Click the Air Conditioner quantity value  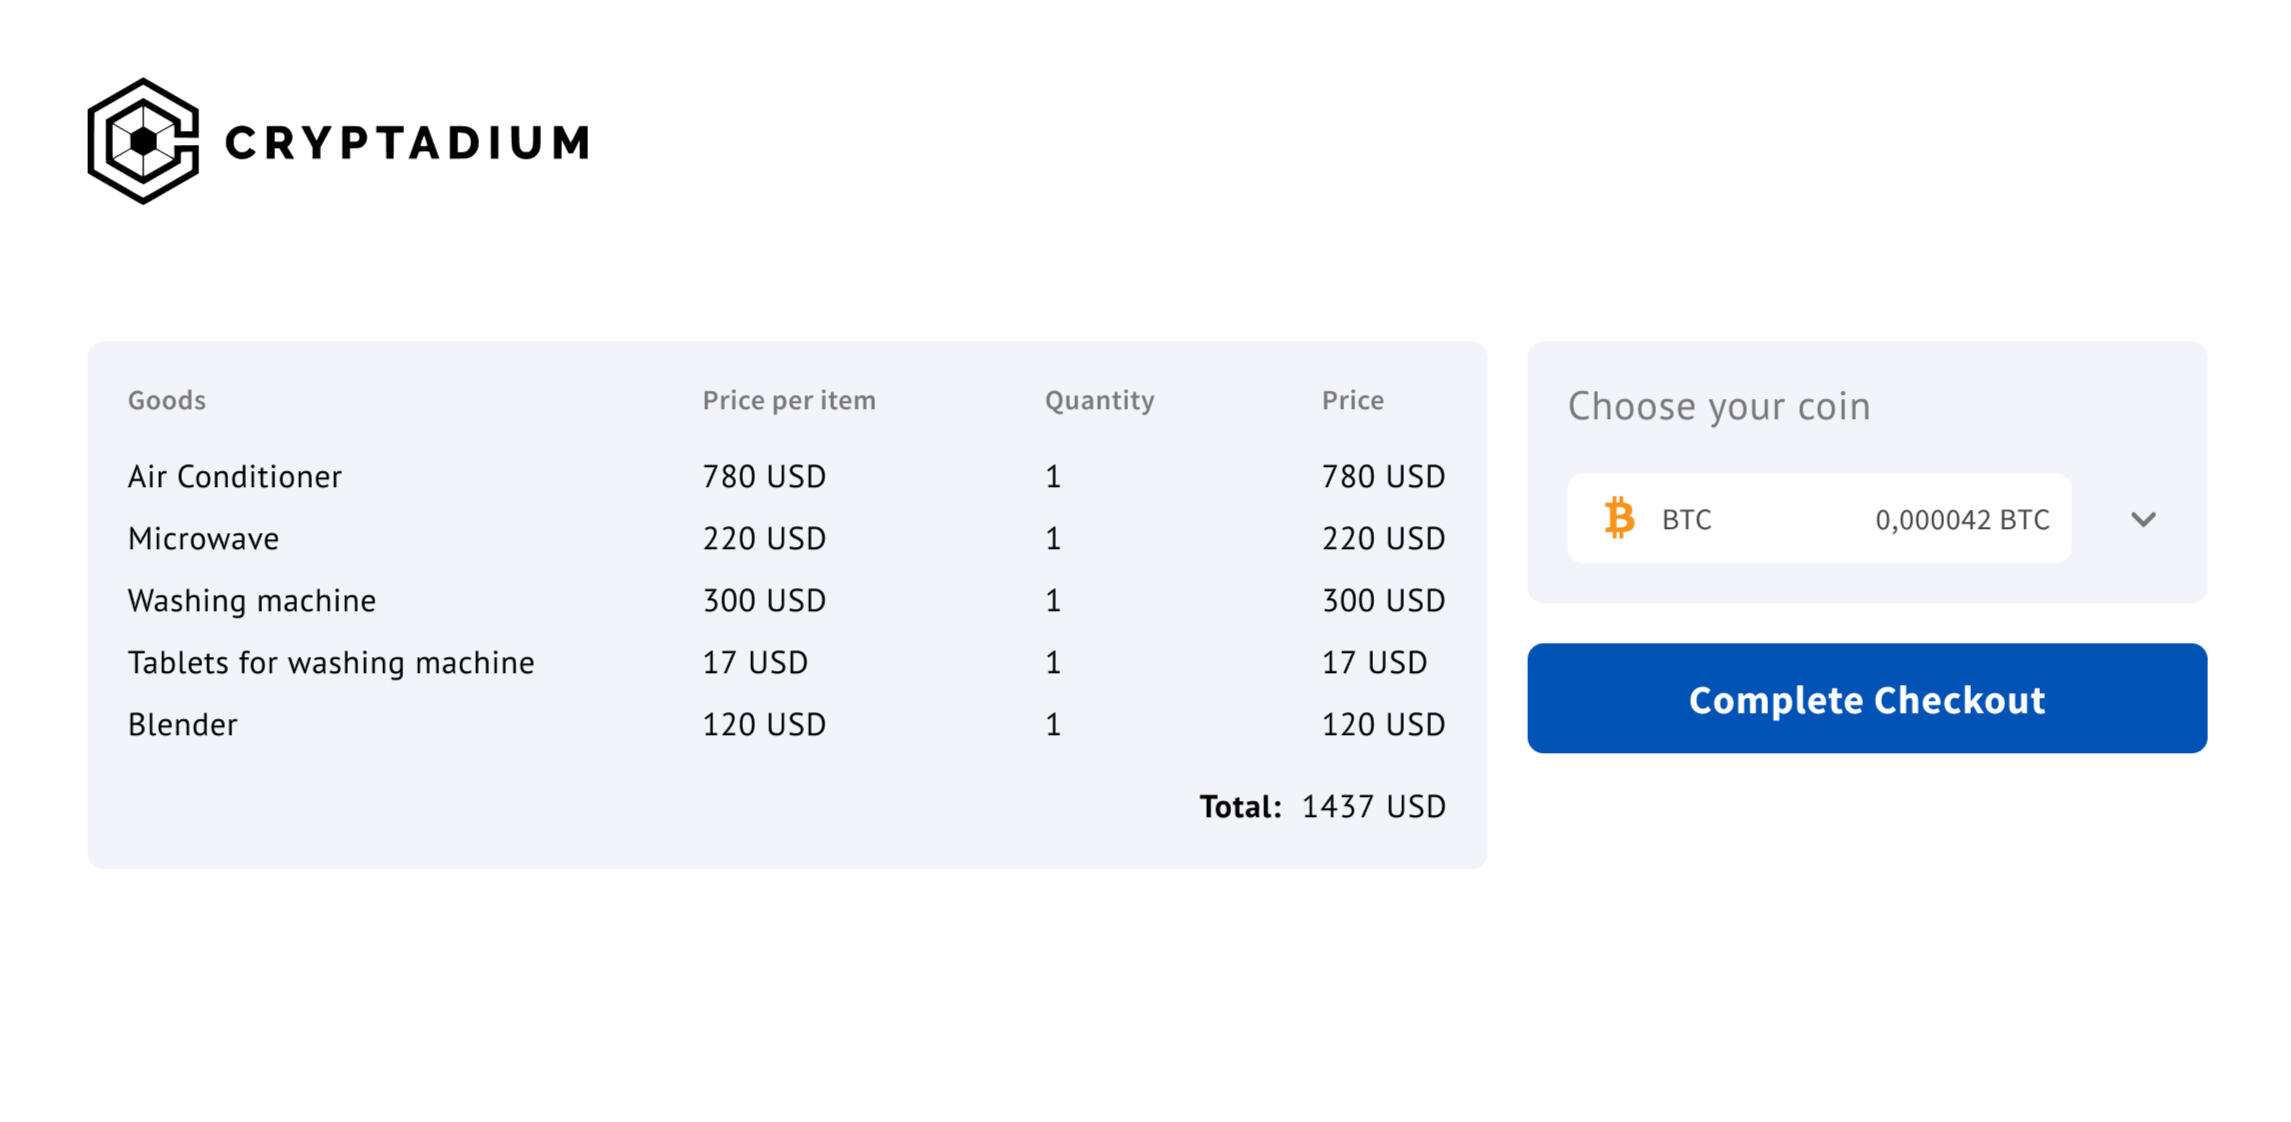(x=1052, y=477)
